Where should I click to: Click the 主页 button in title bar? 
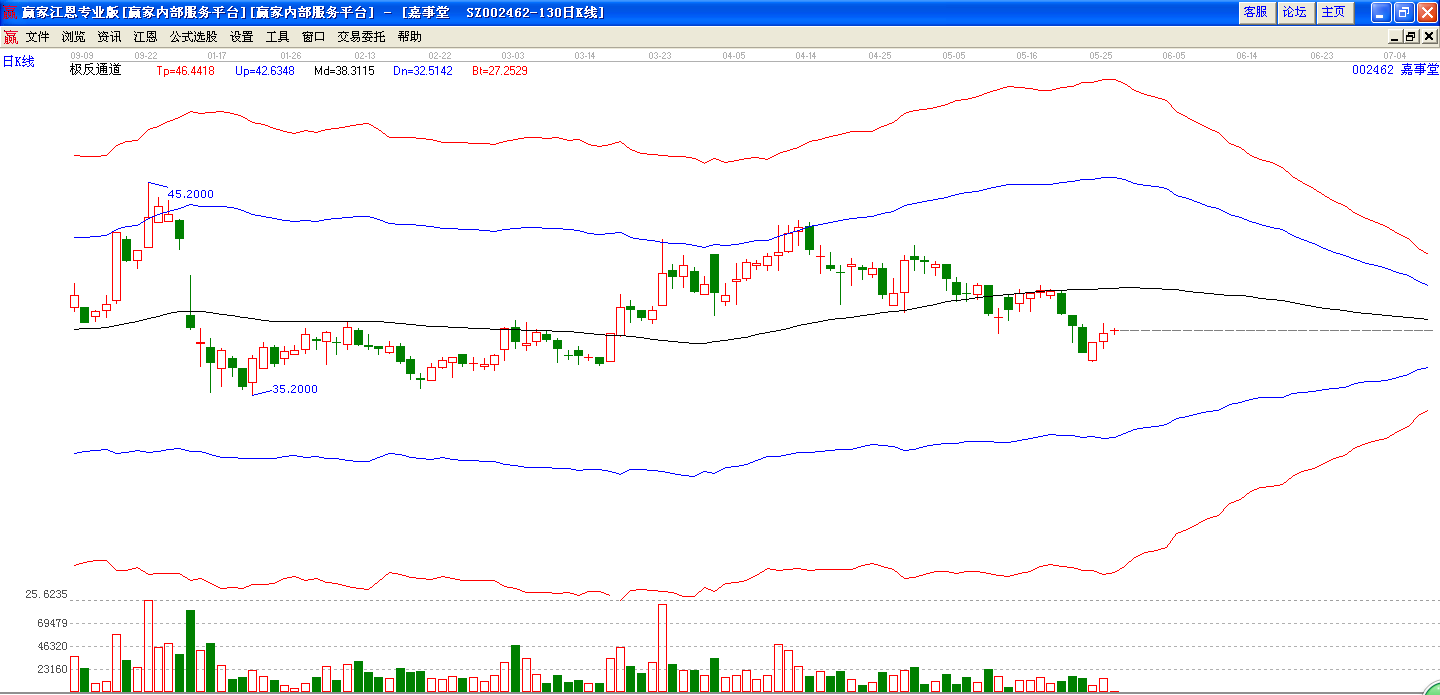1333,12
